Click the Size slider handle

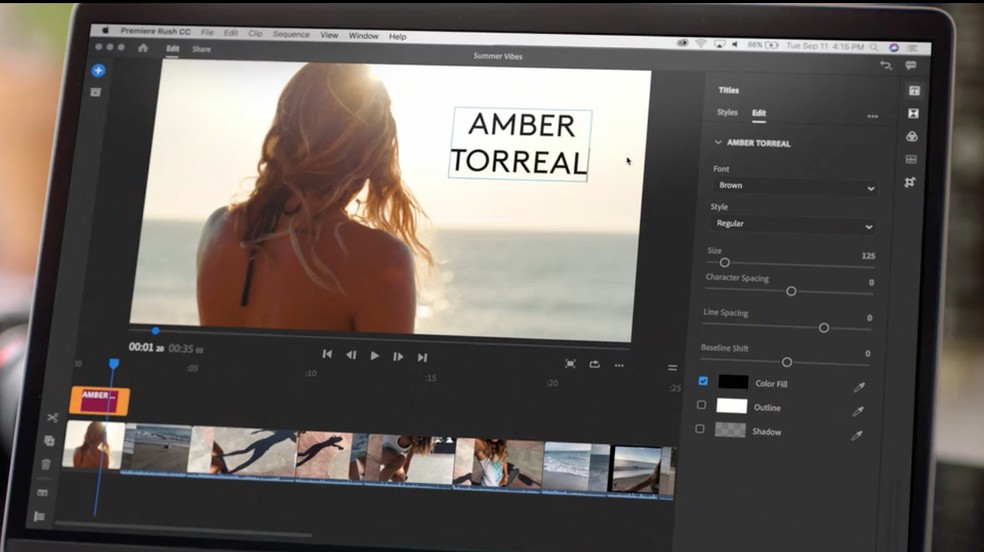pyautogui.click(x=724, y=262)
